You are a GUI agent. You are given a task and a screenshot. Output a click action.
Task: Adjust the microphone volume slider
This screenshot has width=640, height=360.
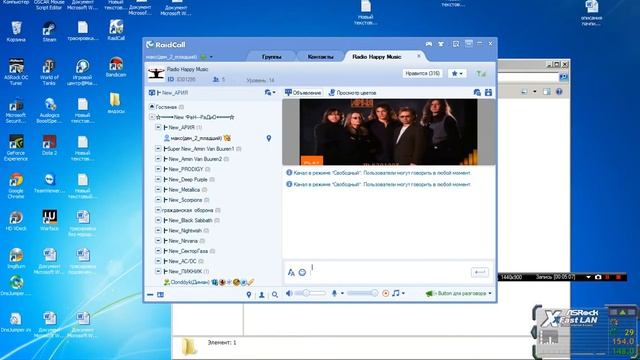362,293
